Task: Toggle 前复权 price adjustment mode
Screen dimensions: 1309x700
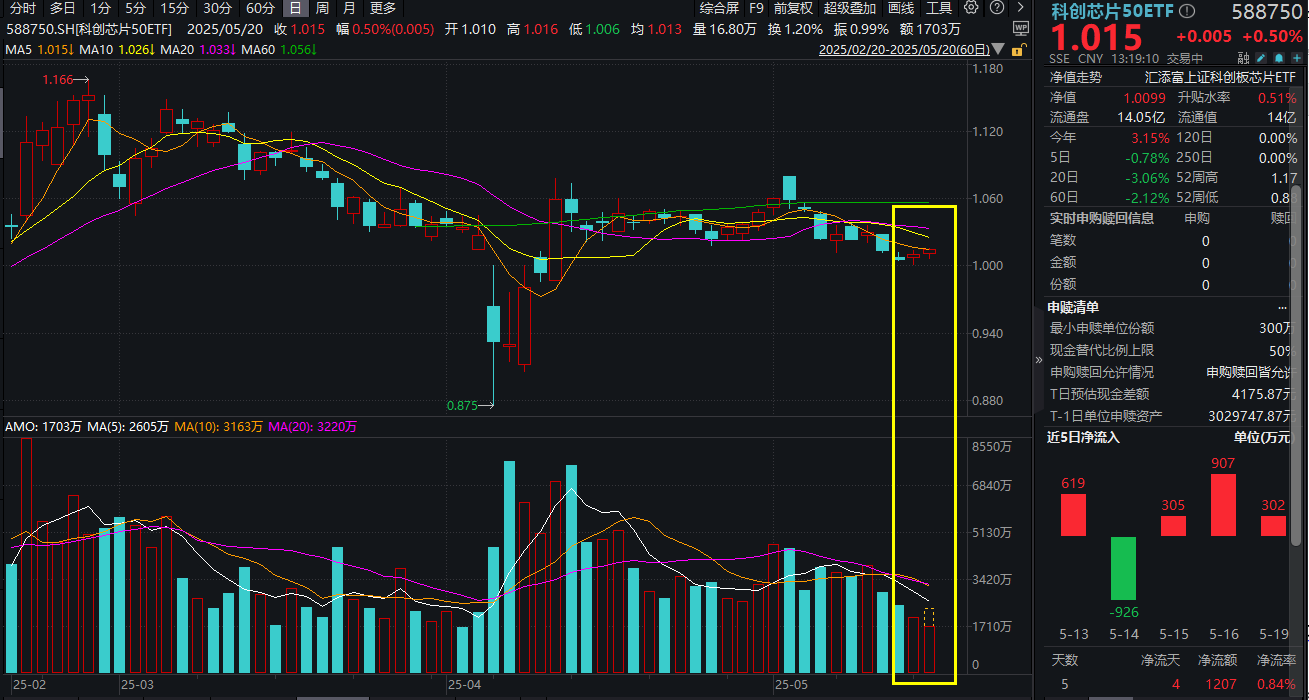Action: [791, 9]
